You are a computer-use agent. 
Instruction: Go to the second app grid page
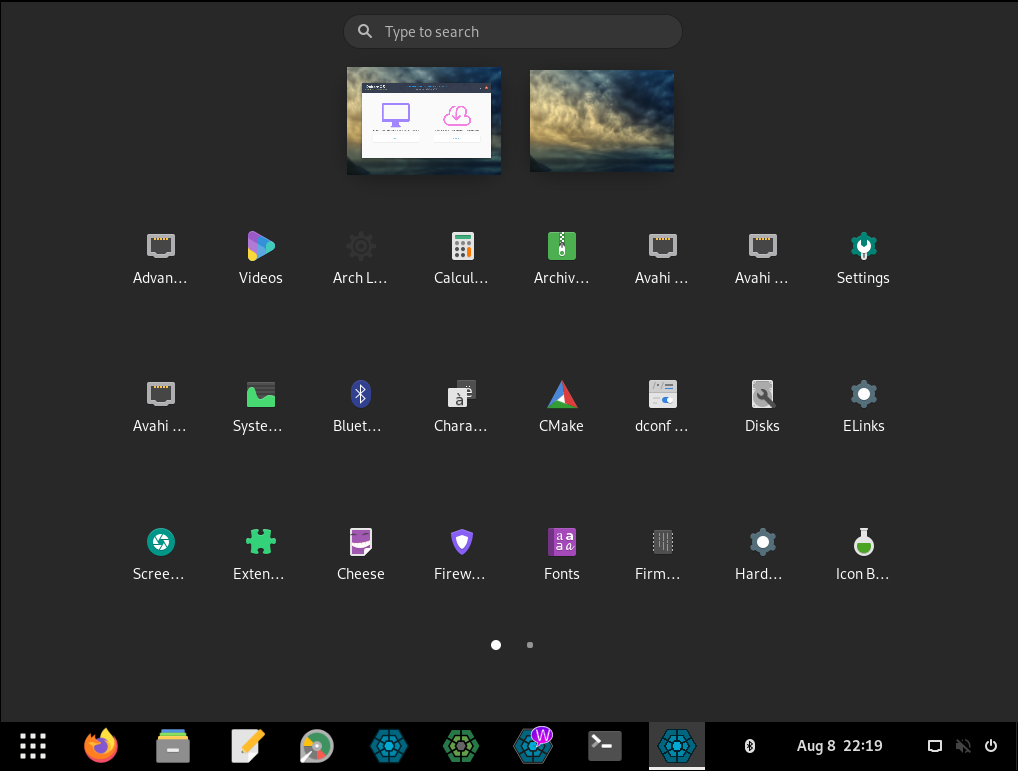(x=530, y=645)
